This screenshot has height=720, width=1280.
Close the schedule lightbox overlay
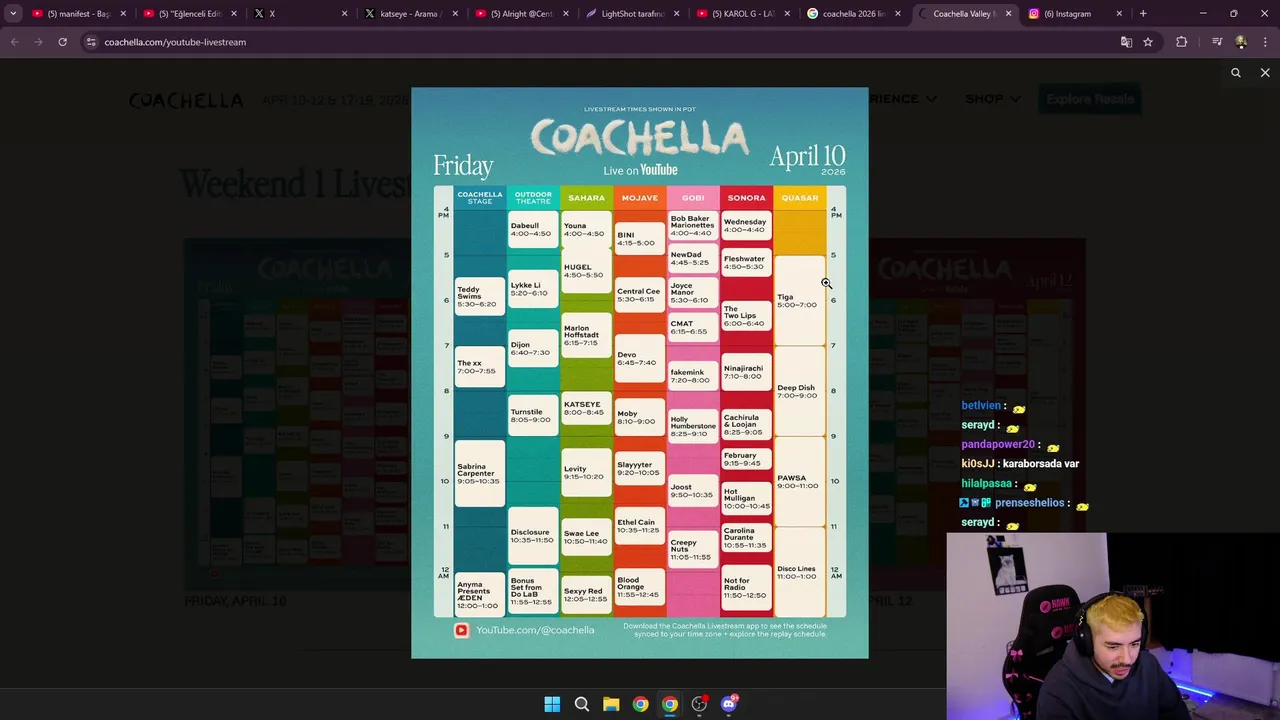pyautogui.click(x=1265, y=73)
